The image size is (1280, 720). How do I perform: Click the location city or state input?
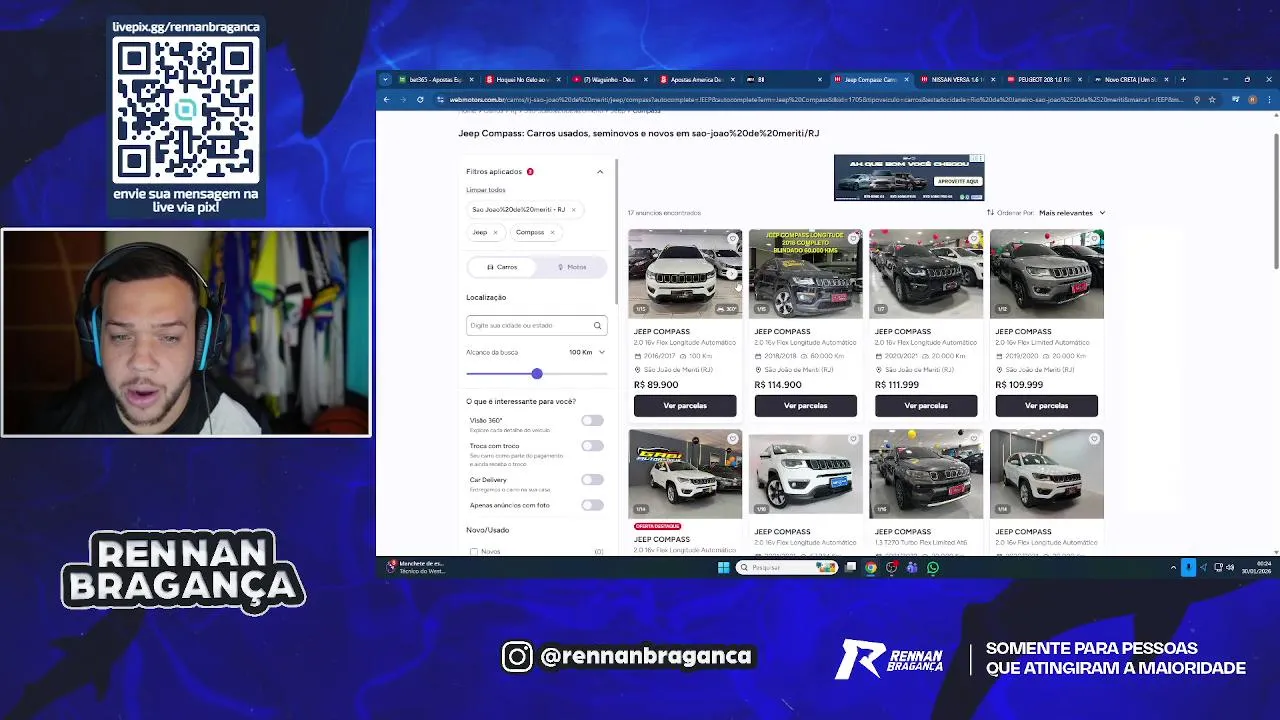tap(530, 325)
